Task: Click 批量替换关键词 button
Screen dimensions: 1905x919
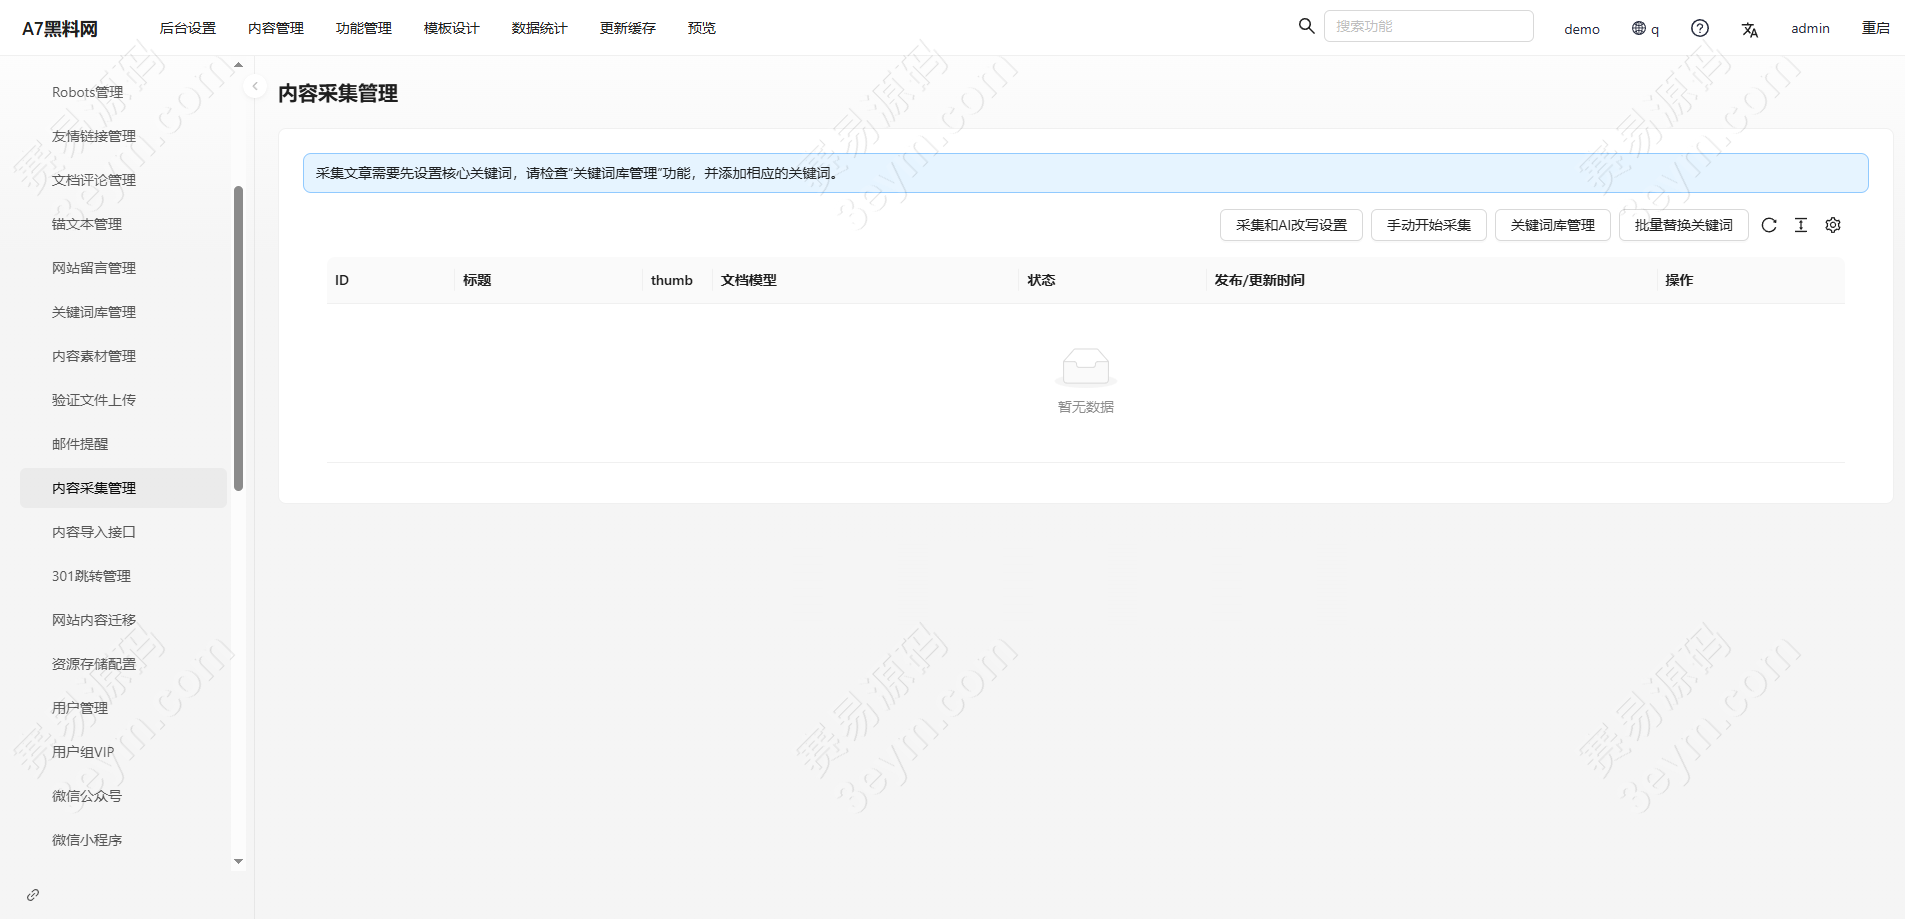Action: click(1683, 225)
